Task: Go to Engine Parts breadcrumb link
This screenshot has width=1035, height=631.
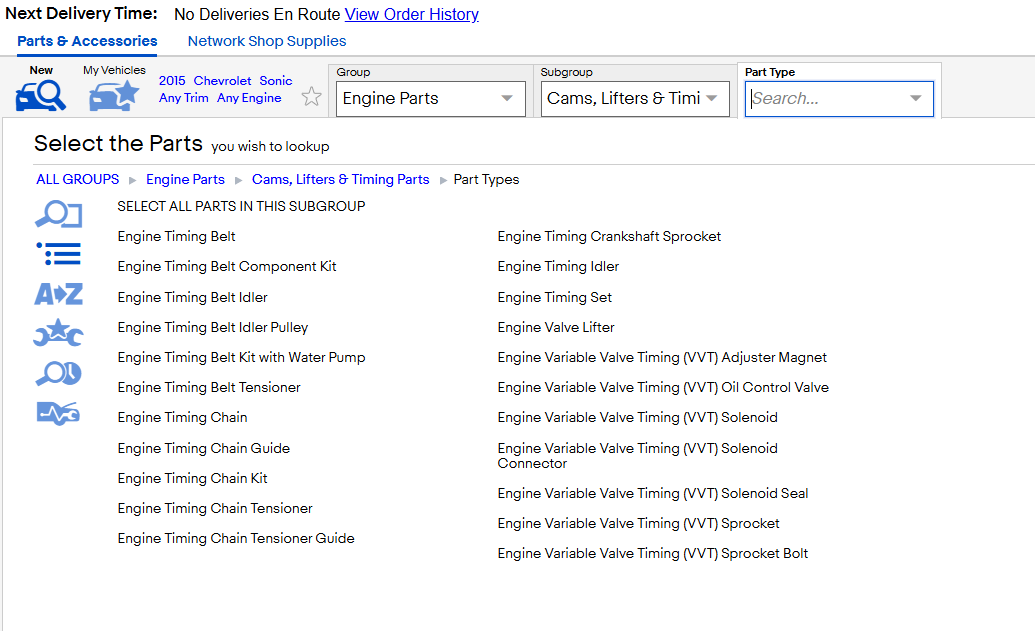Action: [x=185, y=180]
